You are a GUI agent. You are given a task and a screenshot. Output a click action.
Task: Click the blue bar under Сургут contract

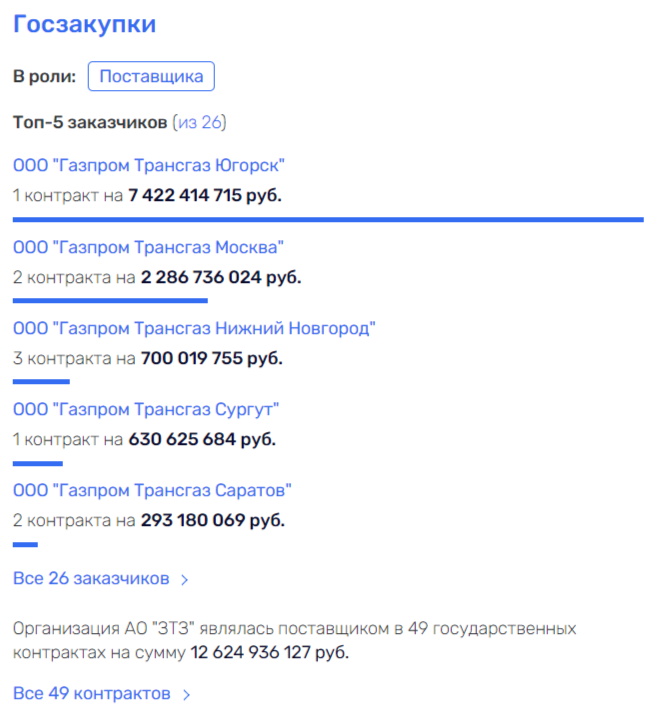pyautogui.click(x=38, y=463)
